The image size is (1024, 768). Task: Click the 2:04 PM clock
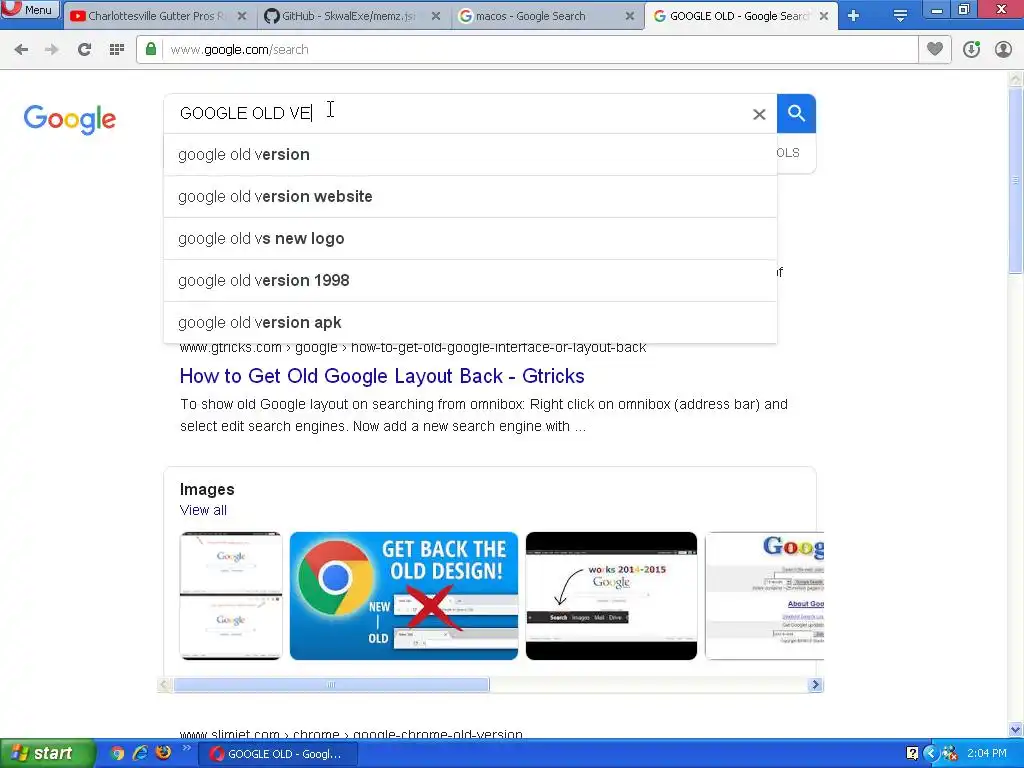(987, 754)
